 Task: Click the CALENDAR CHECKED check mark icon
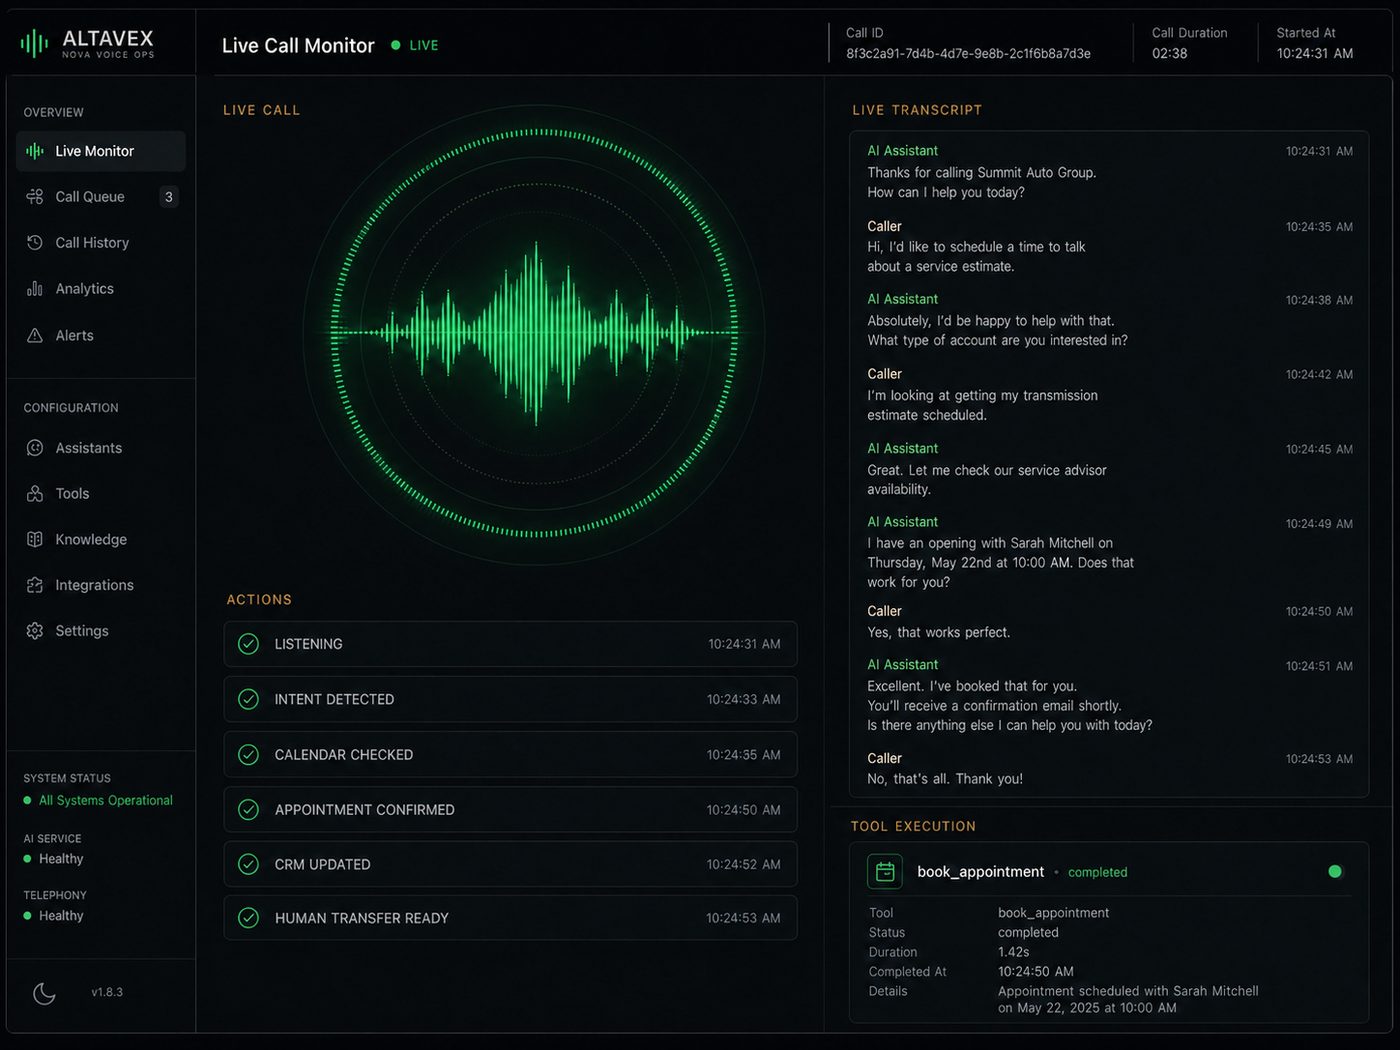point(249,755)
